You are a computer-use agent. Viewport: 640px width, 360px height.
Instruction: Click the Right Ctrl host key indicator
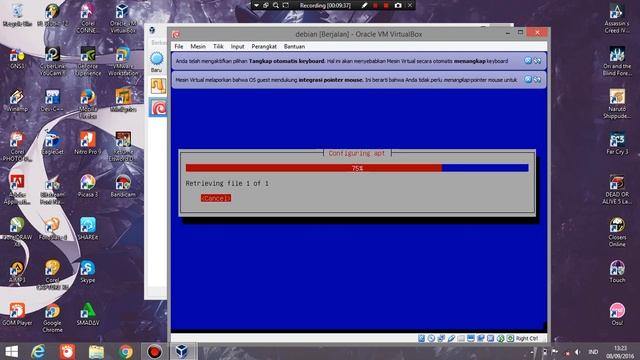[x=527, y=338]
